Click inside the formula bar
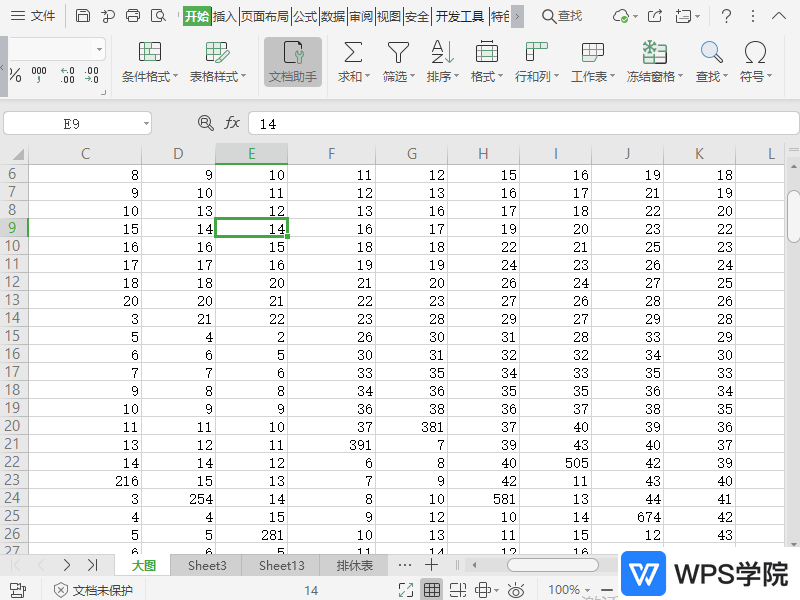The height and width of the screenshot is (600, 800). (x=400, y=122)
